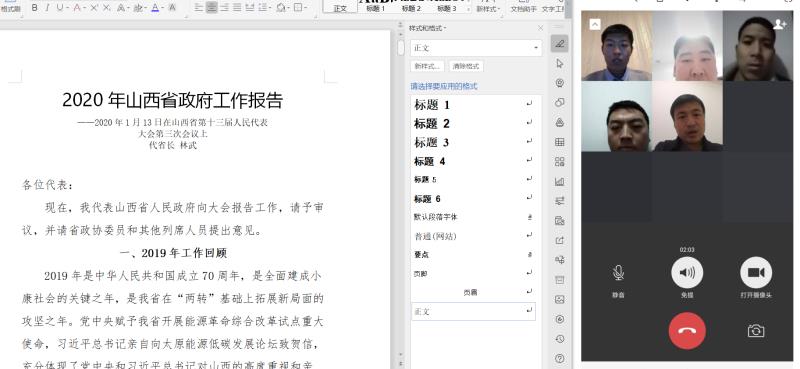Select top-left participant video thumbnail
This screenshot has height=369, width=800.
click(x=616, y=46)
